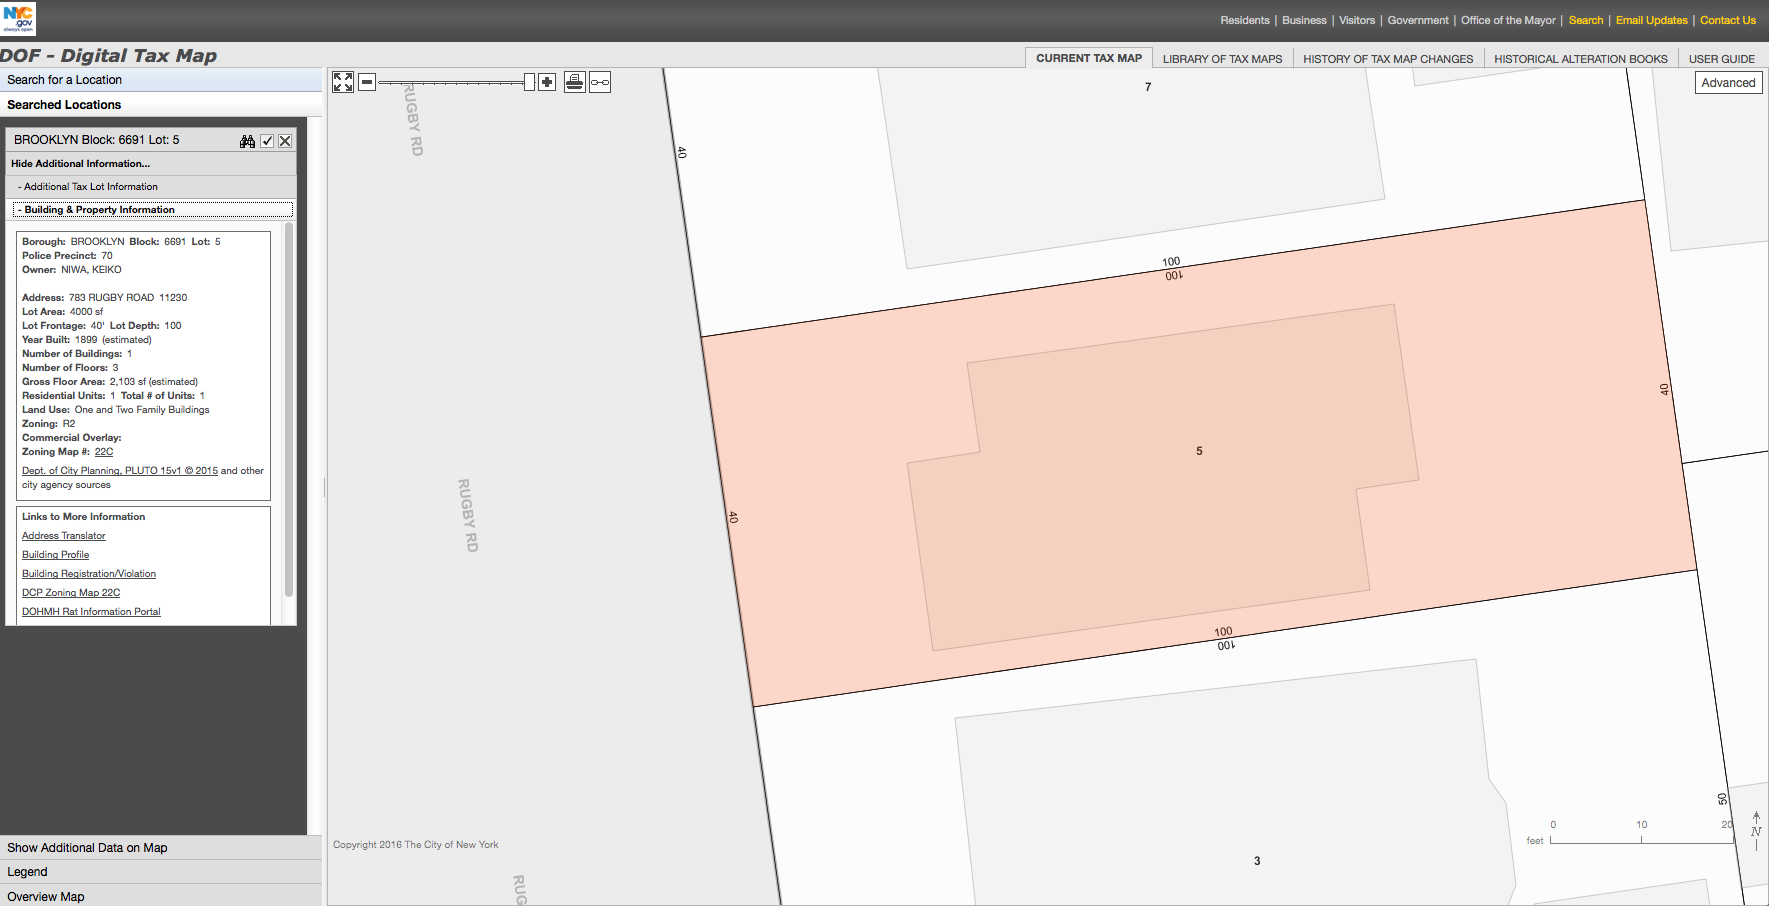The width and height of the screenshot is (1769, 906).
Task: Click the info panel vertical scrollbar
Action: tap(289, 410)
